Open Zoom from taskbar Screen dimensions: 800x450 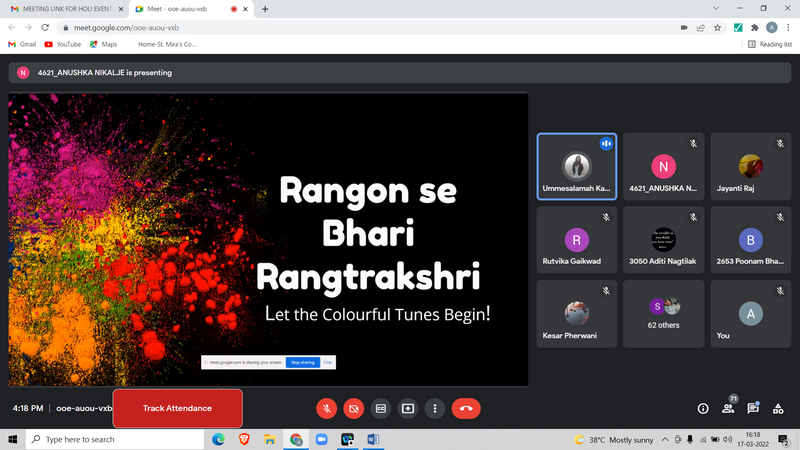321,439
